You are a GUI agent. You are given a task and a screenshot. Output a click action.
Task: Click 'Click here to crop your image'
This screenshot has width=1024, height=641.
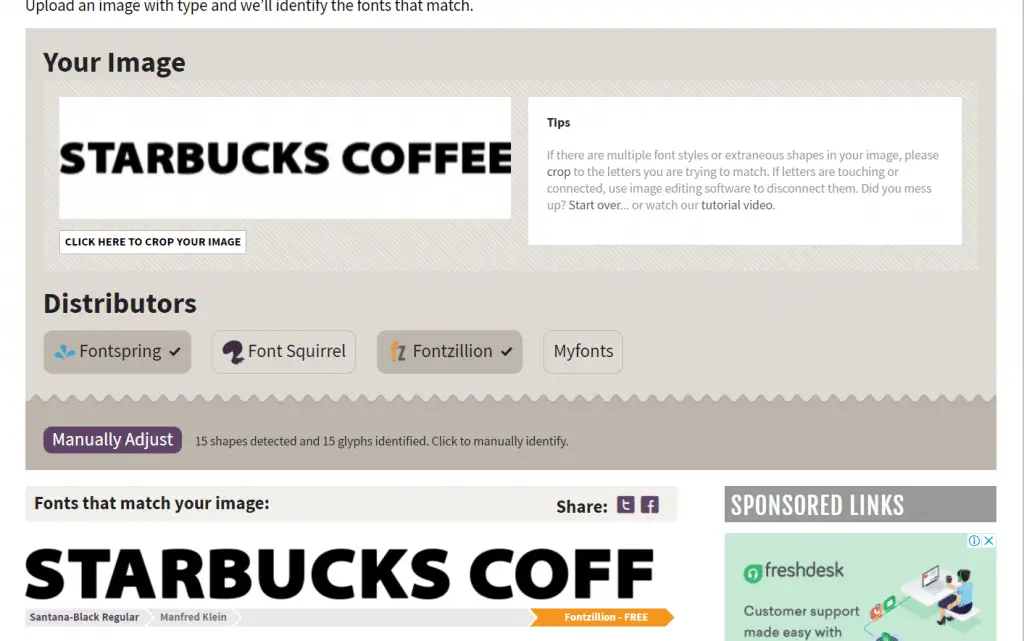click(153, 242)
